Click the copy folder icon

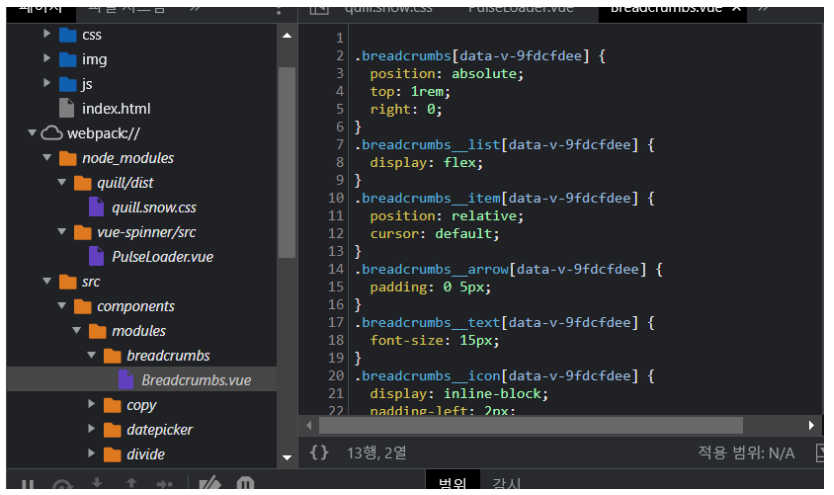pyautogui.click(x=112, y=405)
